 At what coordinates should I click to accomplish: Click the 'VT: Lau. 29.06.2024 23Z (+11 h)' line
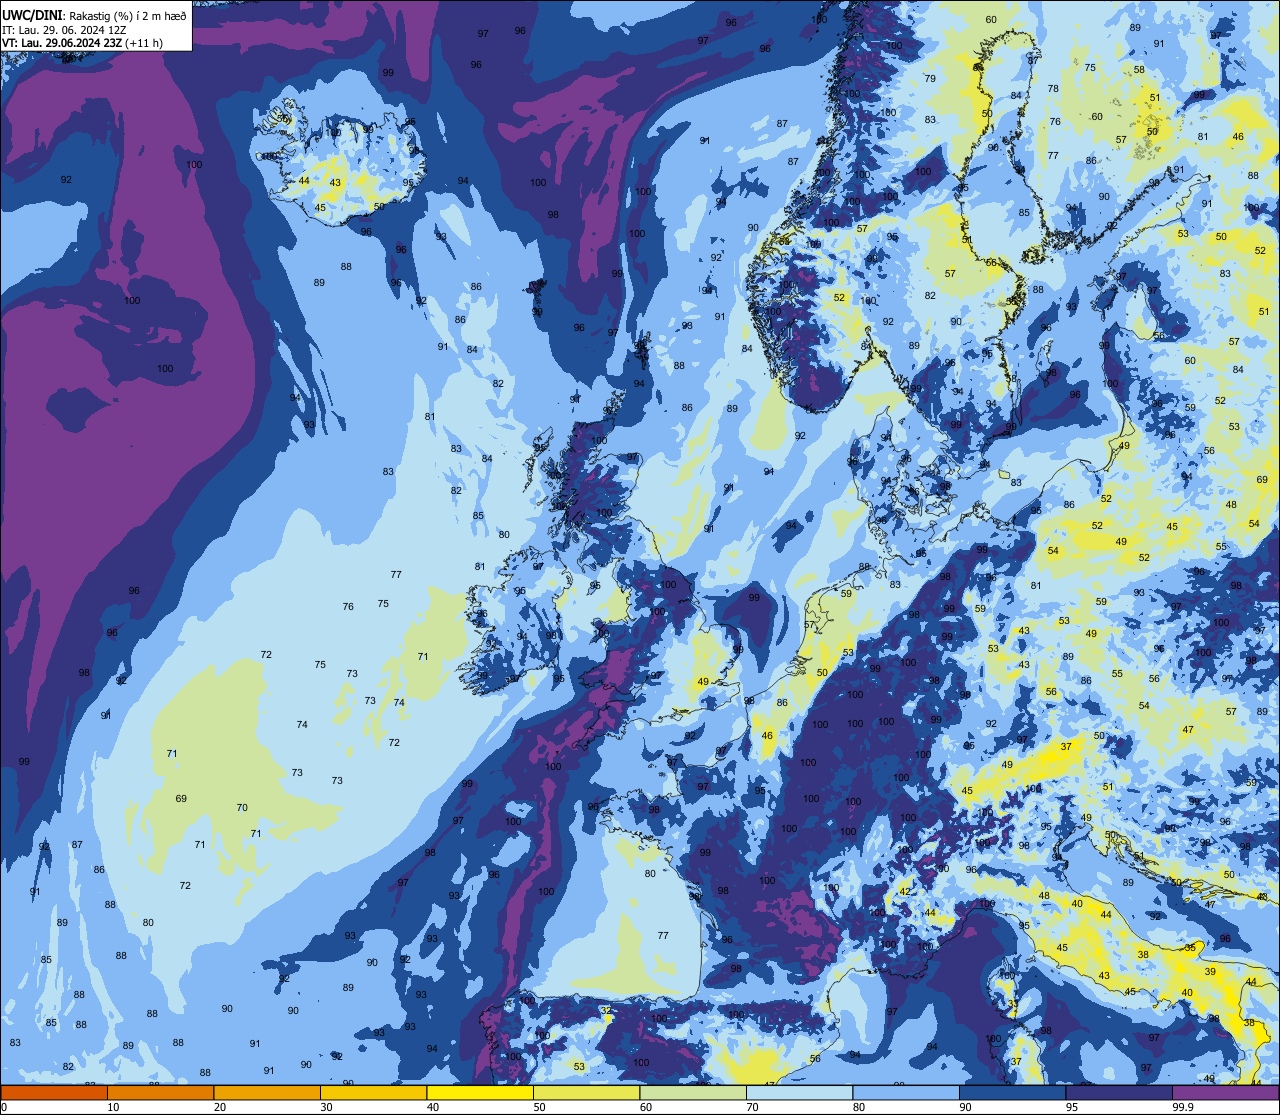[82, 43]
